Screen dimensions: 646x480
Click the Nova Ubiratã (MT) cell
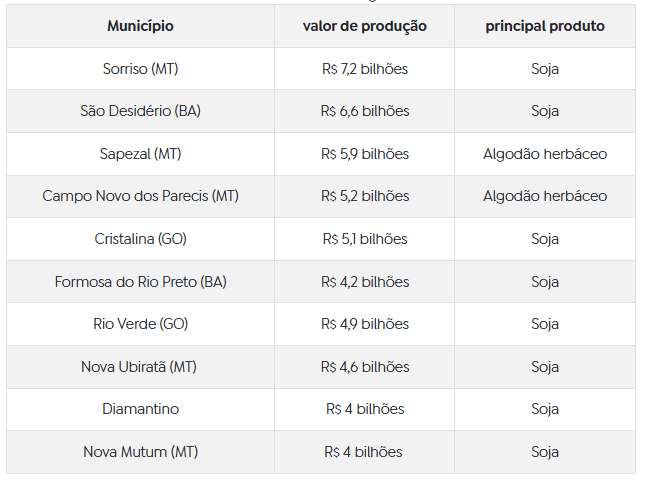tap(140, 367)
